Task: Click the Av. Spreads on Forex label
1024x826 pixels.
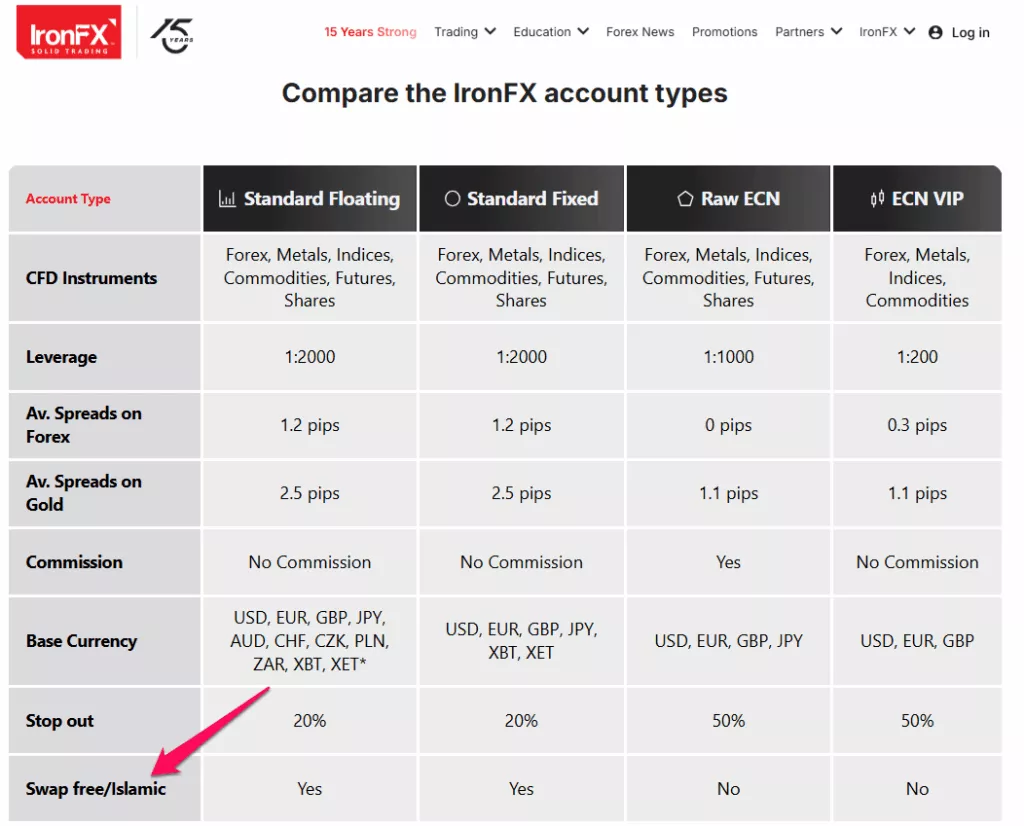Action: [x=84, y=425]
